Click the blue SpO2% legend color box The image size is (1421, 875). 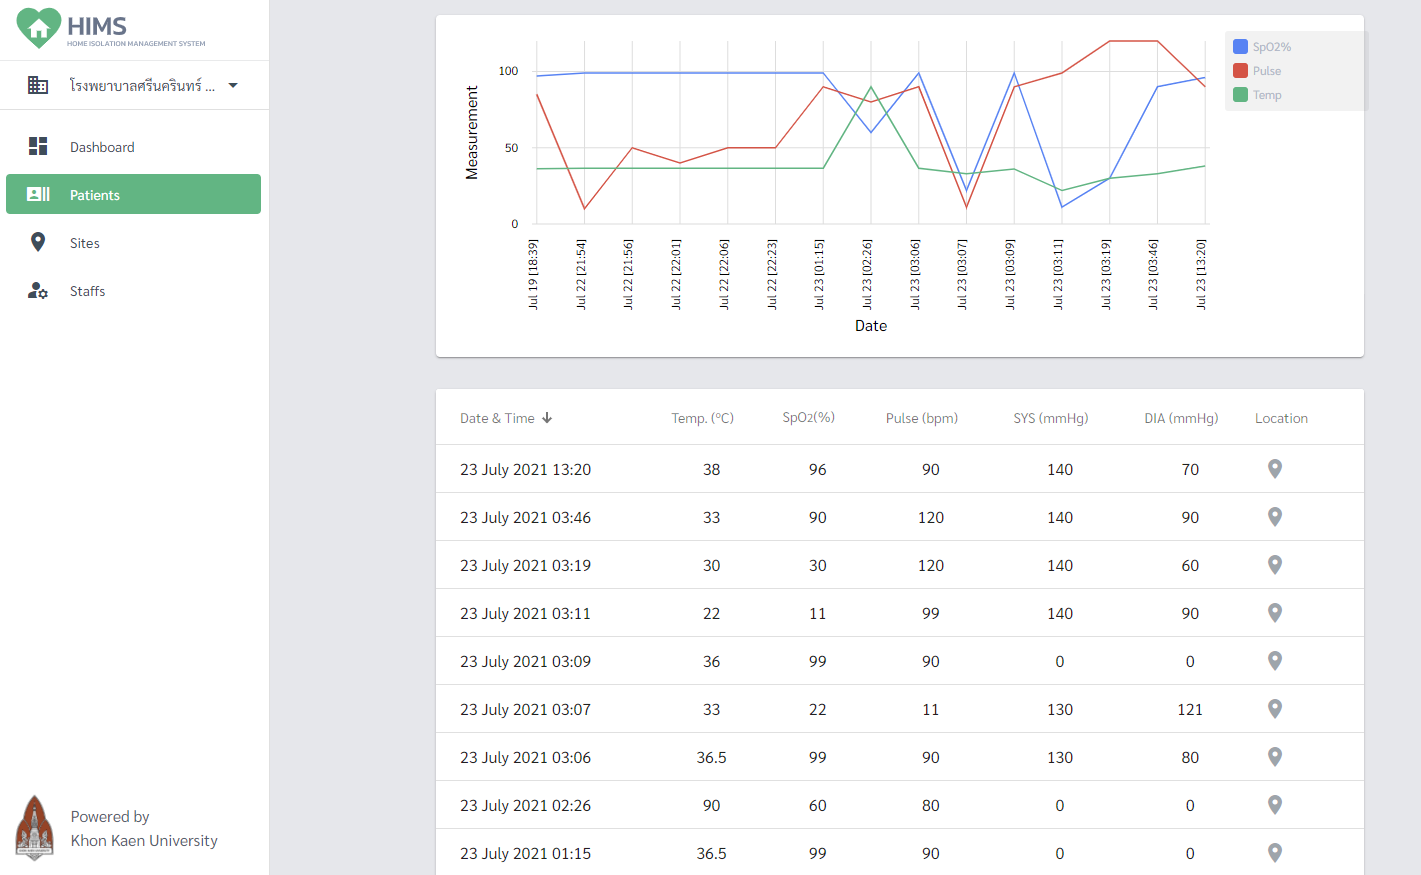[1240, 47]
